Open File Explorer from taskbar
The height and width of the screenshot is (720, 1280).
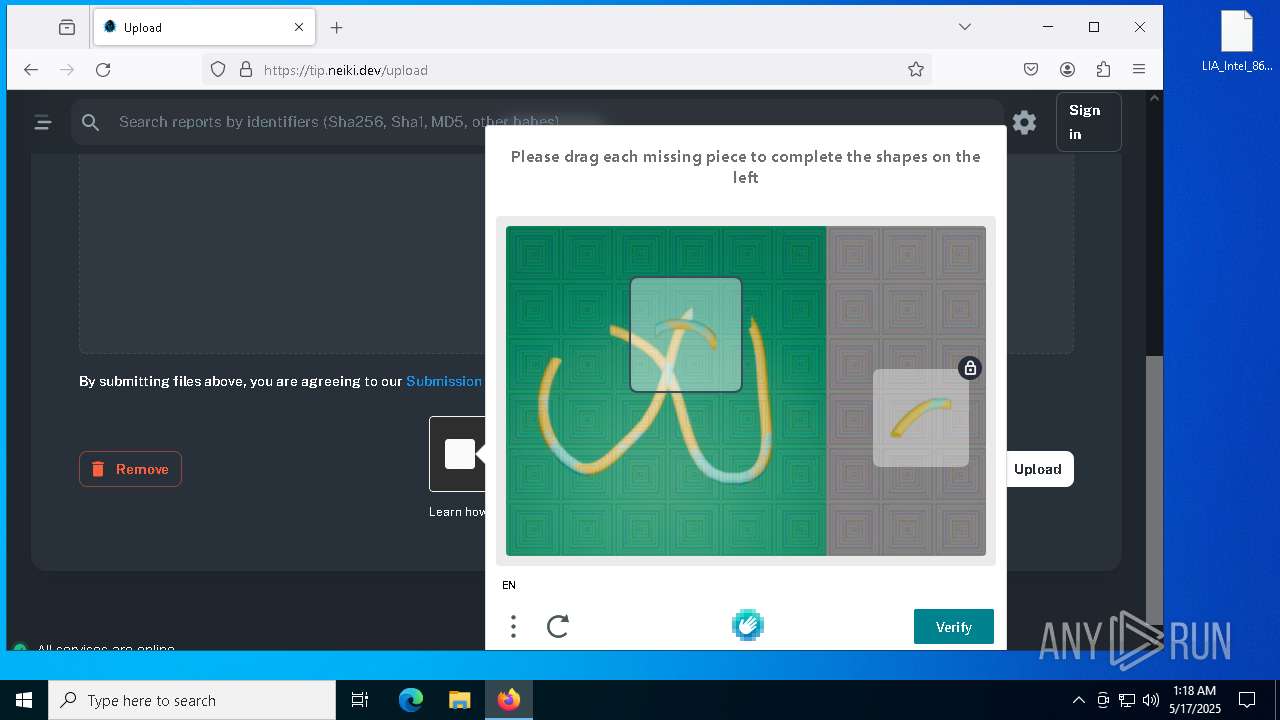pyautogui.click(x=459, y=700)
